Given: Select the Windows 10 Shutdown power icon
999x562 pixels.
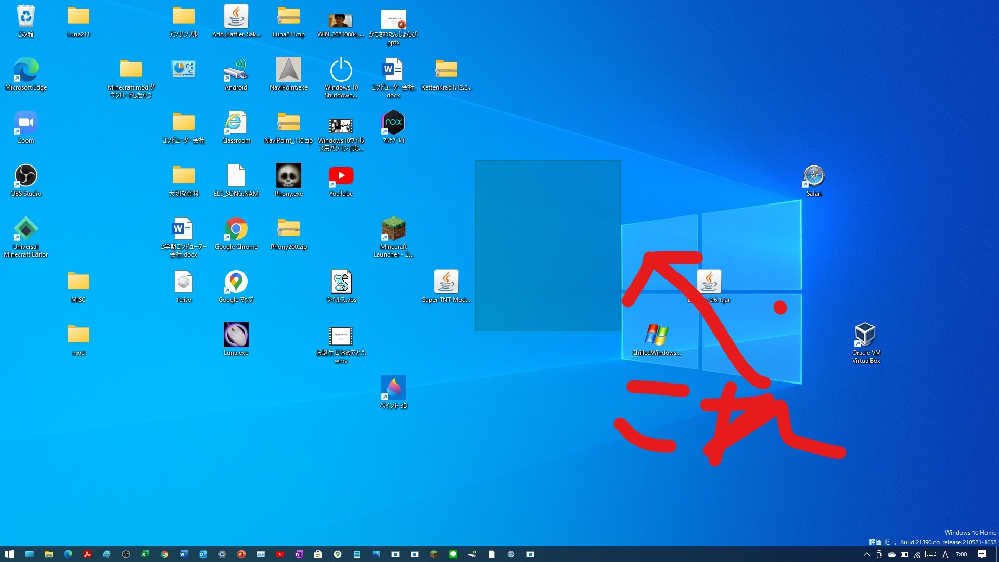Looking at the screenshot, I should tap(341, 77).
